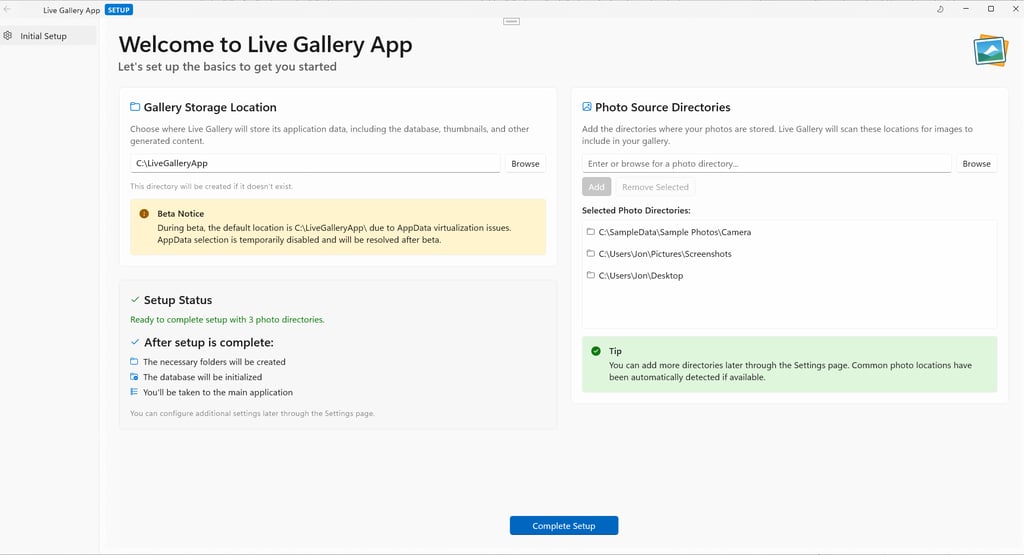The image size is (1024, 555).
Task: Click the C:\LiveGalleryApp storage path field
Action: (315, 163)
